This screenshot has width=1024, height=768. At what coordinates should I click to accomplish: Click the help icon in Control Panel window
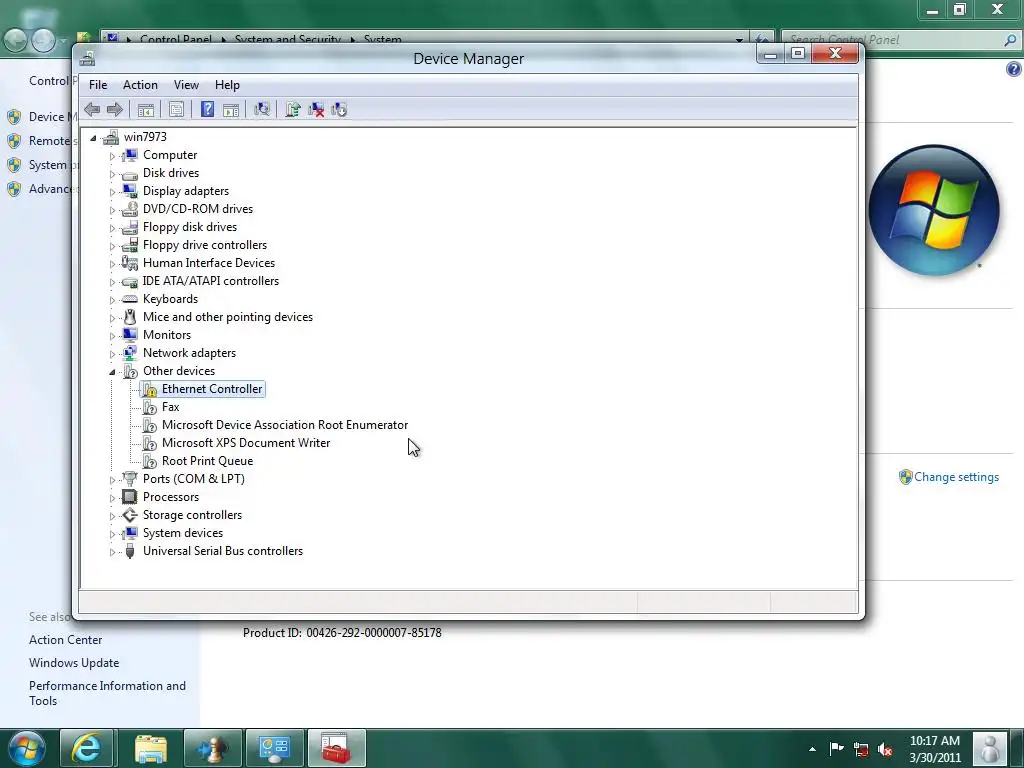pyautogui.click(x=1013, y=69)
